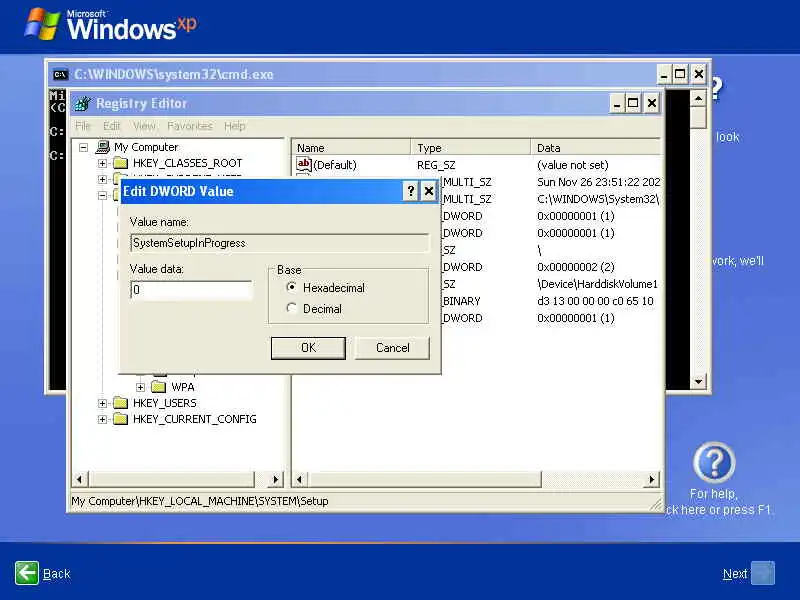The height and width of the screenshot is (600, 800).
Task: Click tree pane right scroll arrow
Action: 276,480
